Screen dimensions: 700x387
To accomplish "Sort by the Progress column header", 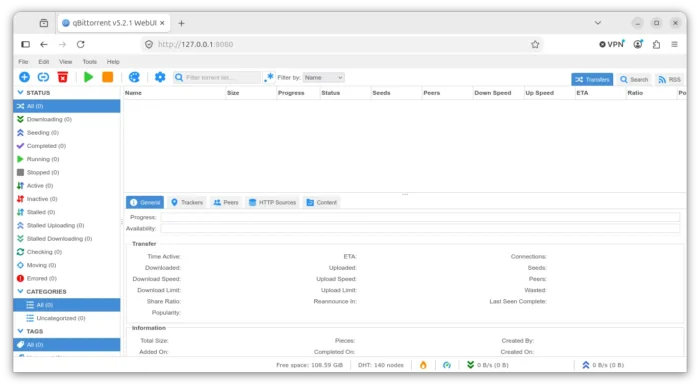I will 298,93.
